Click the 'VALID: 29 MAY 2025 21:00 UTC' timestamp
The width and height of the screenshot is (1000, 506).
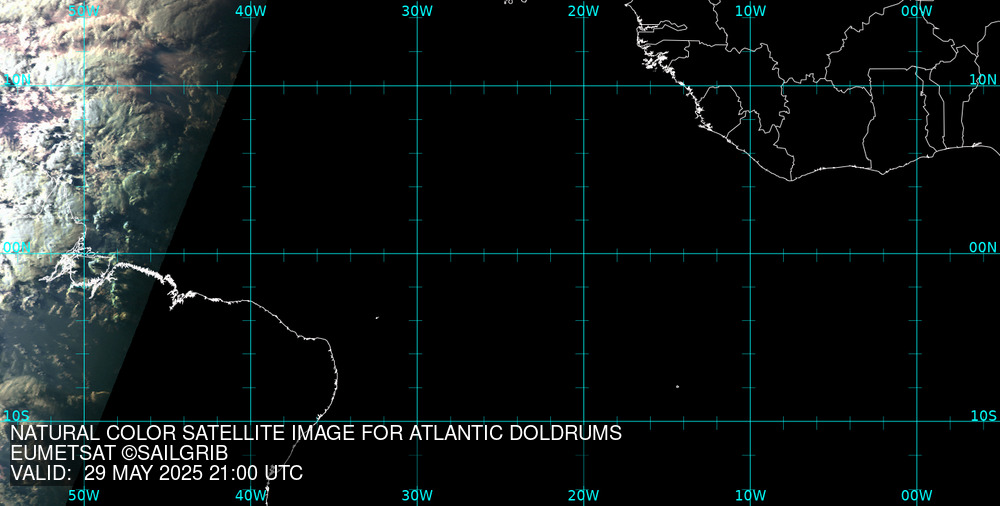pos(157,474)
